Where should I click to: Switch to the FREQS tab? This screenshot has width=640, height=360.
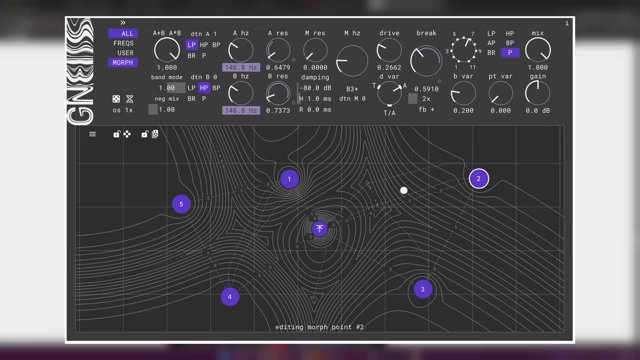pos(123,43)
